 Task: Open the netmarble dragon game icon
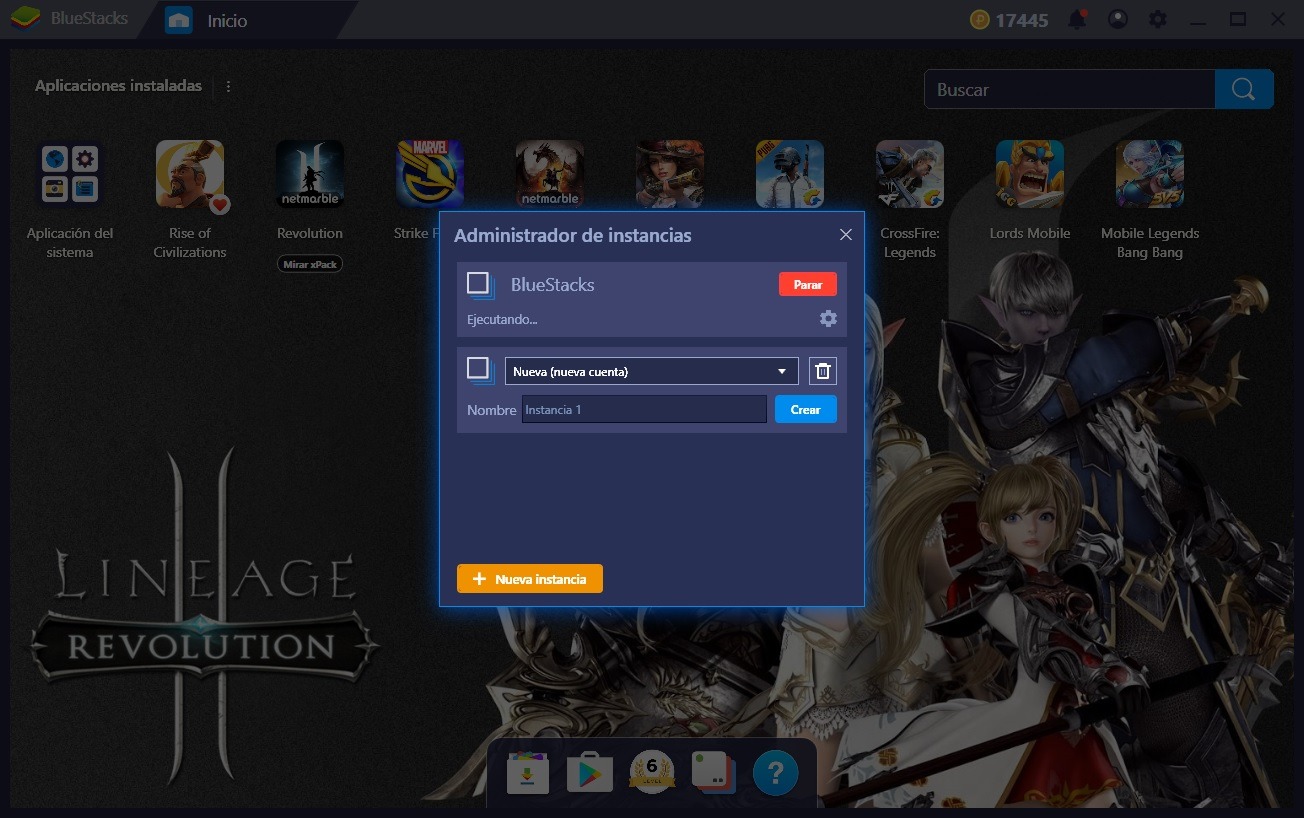pos(550,174)
